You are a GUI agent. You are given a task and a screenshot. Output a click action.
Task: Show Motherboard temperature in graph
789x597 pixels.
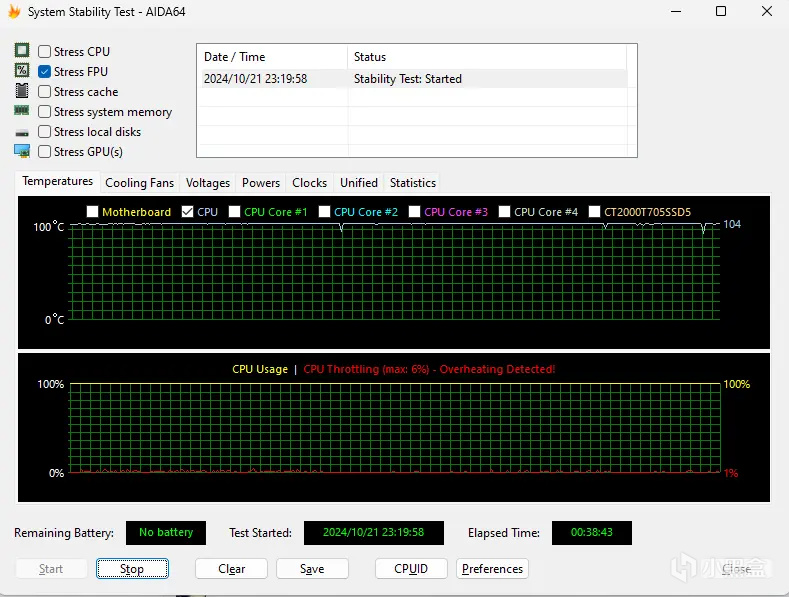pos(92,211)
